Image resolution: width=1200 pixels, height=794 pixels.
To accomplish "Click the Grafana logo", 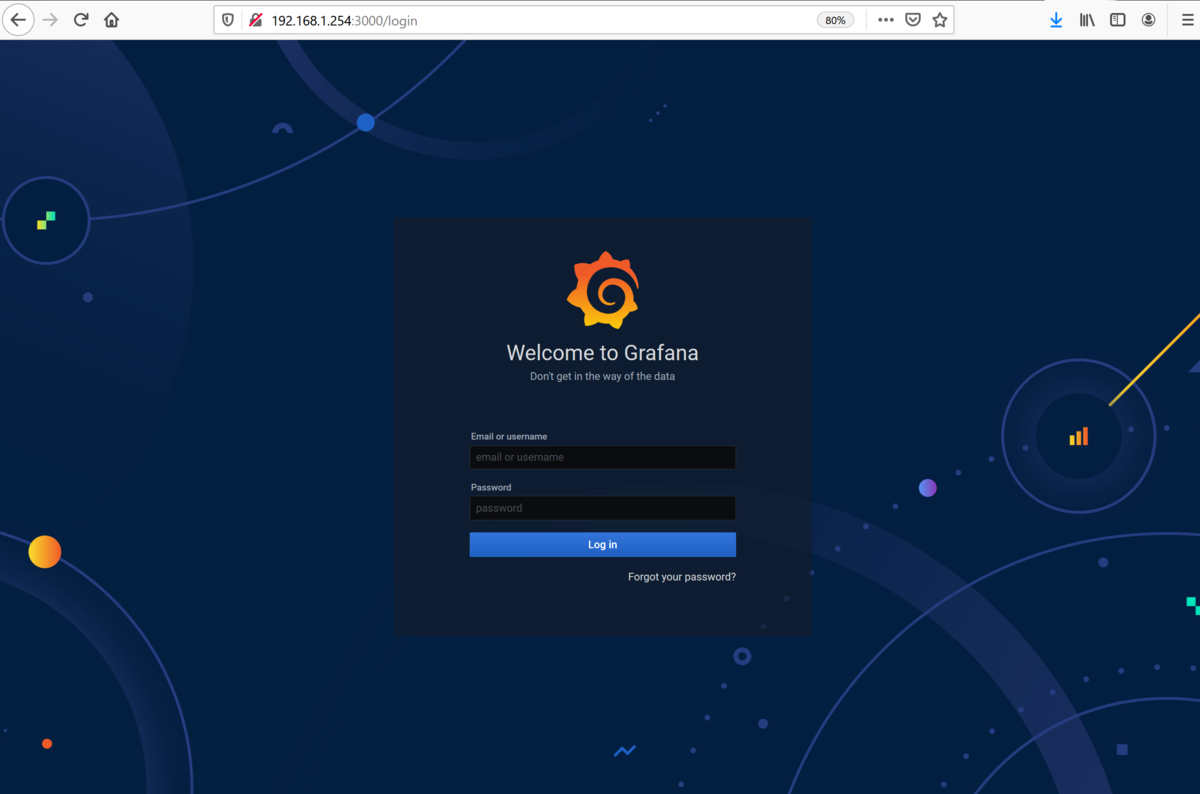I will [603, 290].
